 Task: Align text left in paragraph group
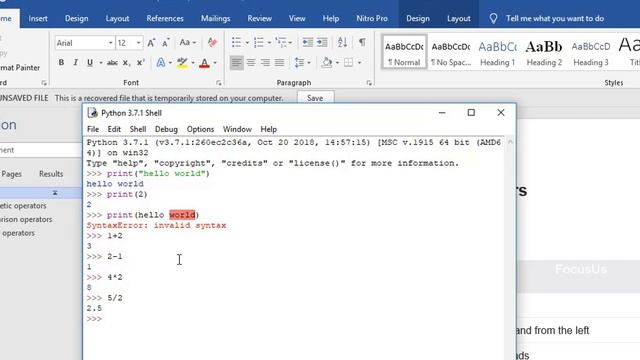[x=236, y=62]
